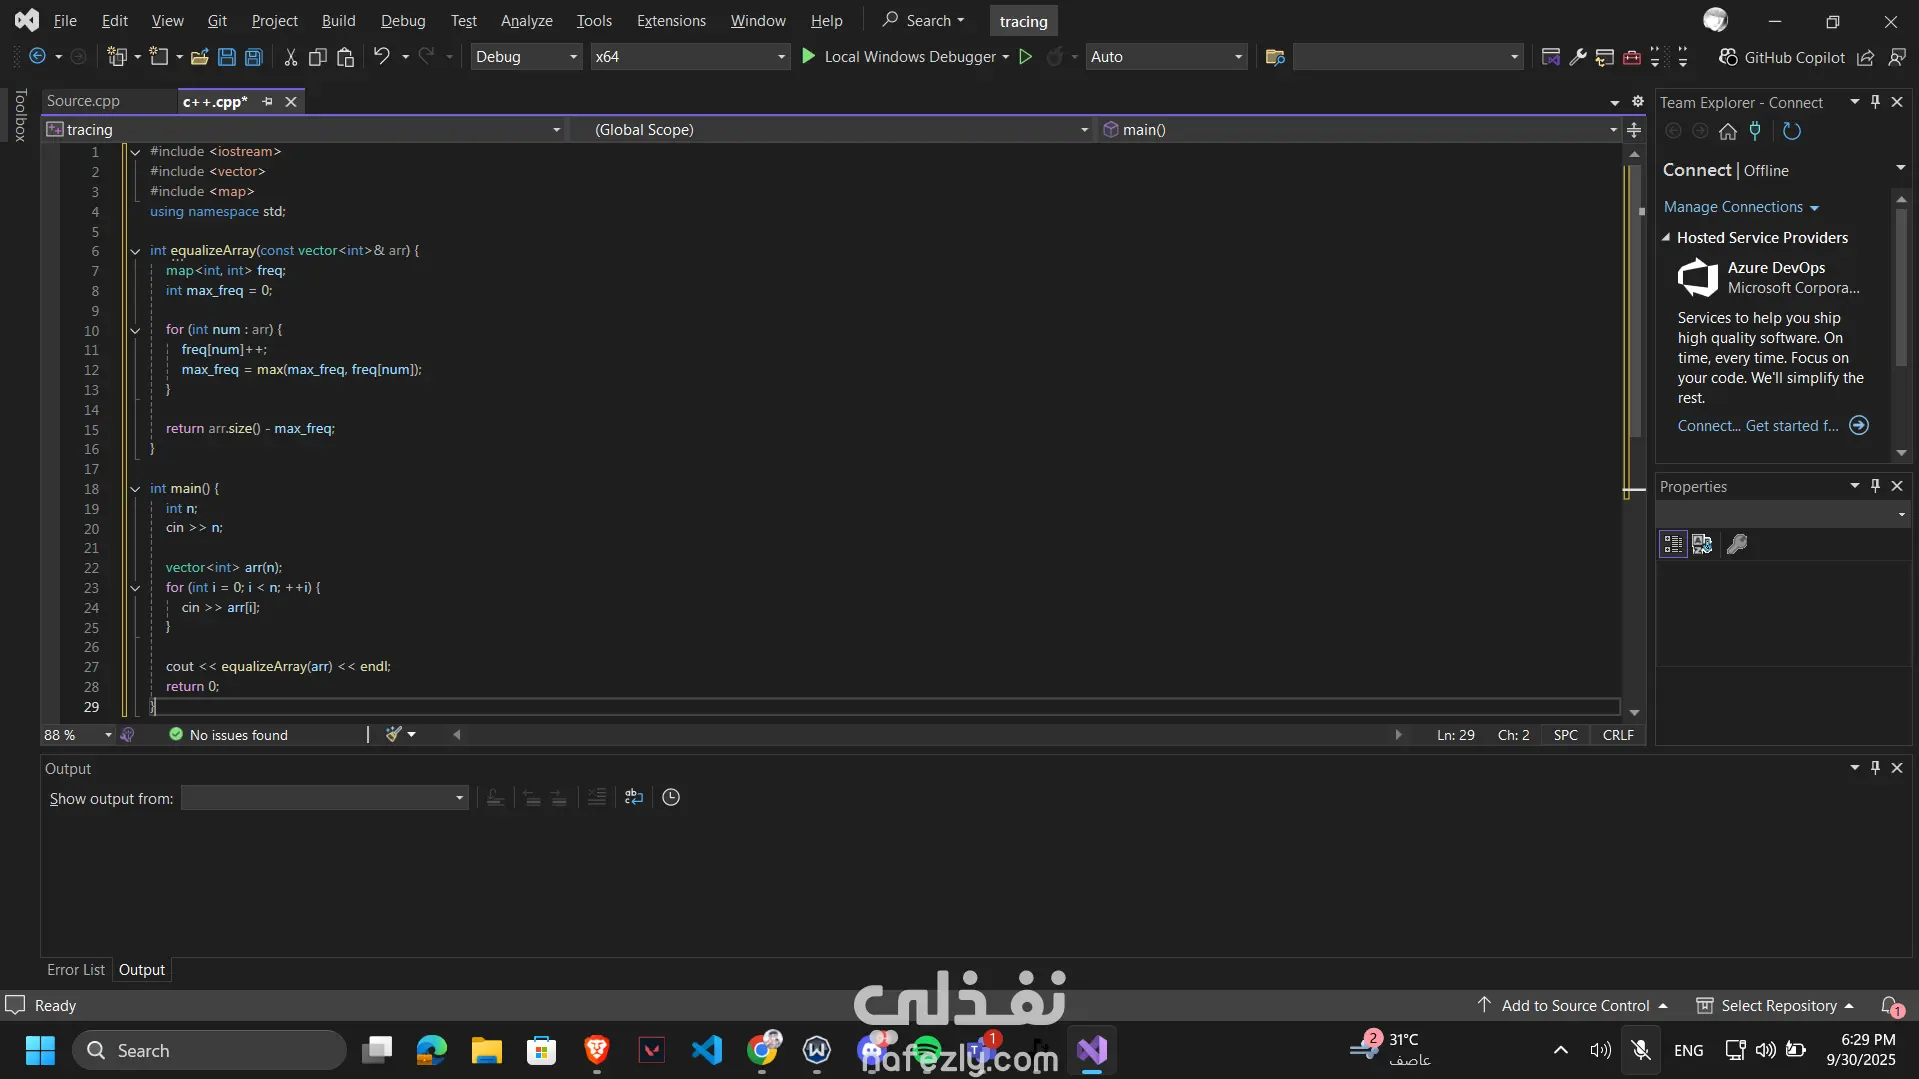Click the Save toolbar icon
The image size is (1919, 1079).
[227, 57]
